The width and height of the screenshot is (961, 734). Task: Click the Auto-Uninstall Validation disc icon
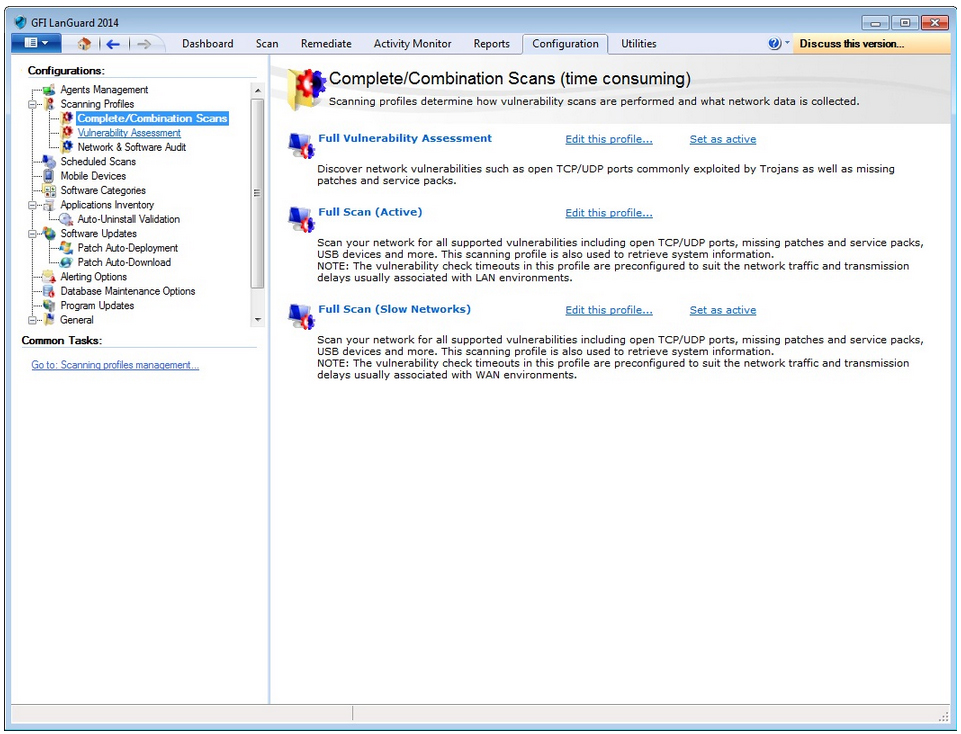pyautogui.click(x=67, y=219)
